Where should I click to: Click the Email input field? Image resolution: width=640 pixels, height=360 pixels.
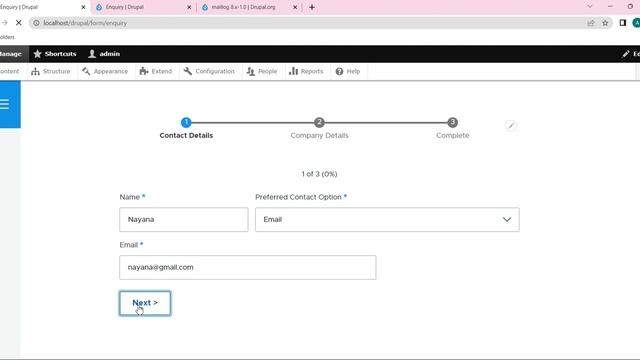248,267
